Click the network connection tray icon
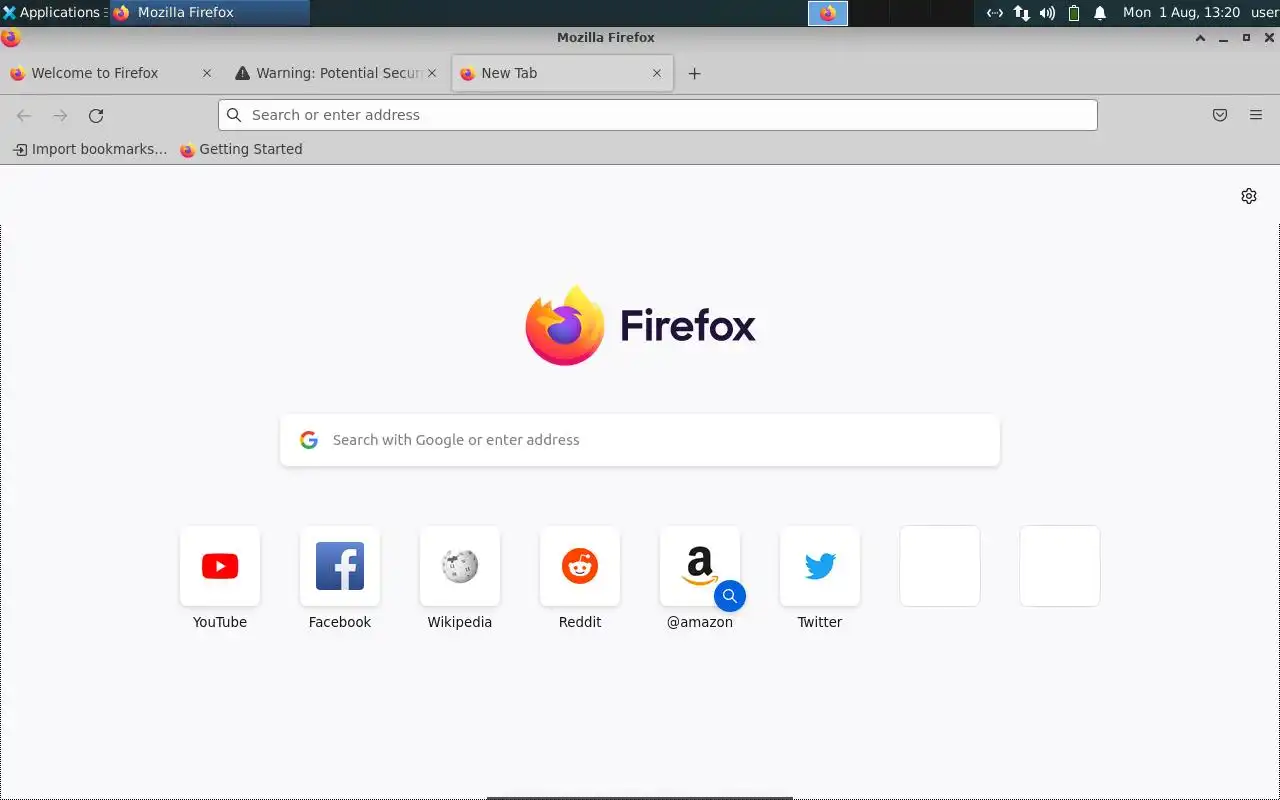Image resolution: width=1280 pixels, height=800 pixels. pyautogui.click(x=1021, y=13)
